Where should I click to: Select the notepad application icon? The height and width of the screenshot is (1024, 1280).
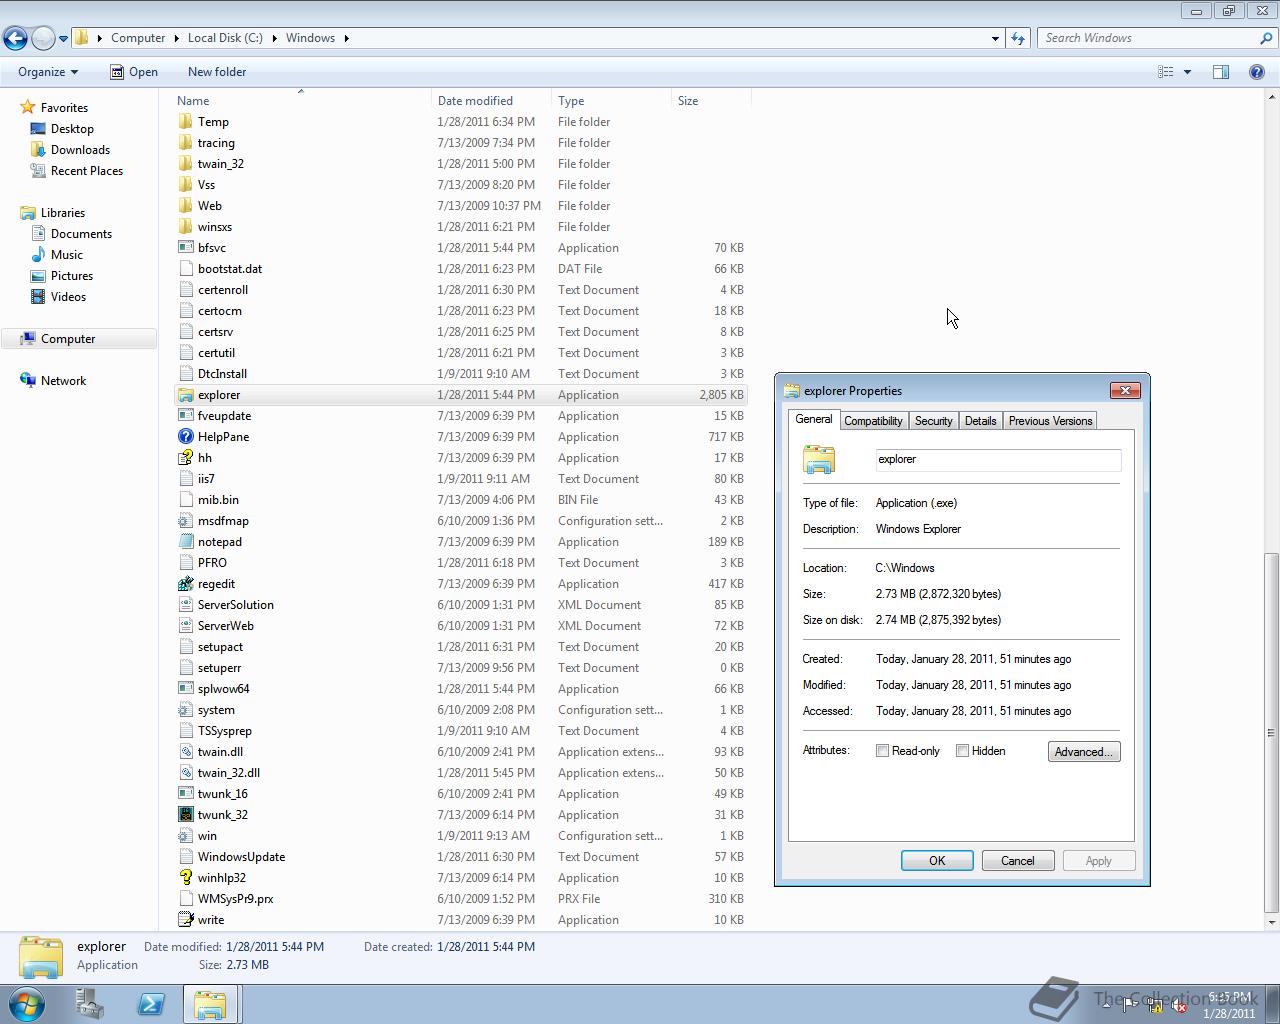click(186, 542)
